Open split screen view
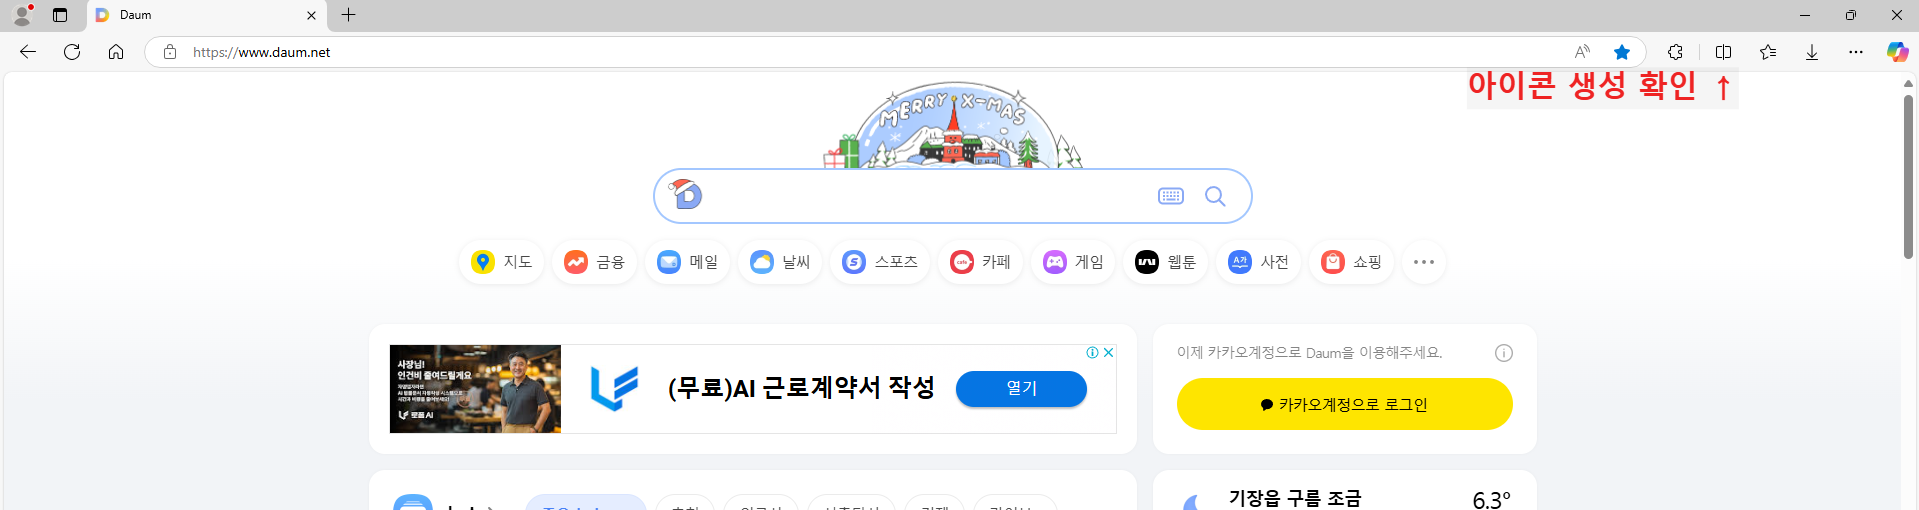The height and width of the screenshot is (510, 1919). pyautogui.click(x=1723, y=52)
